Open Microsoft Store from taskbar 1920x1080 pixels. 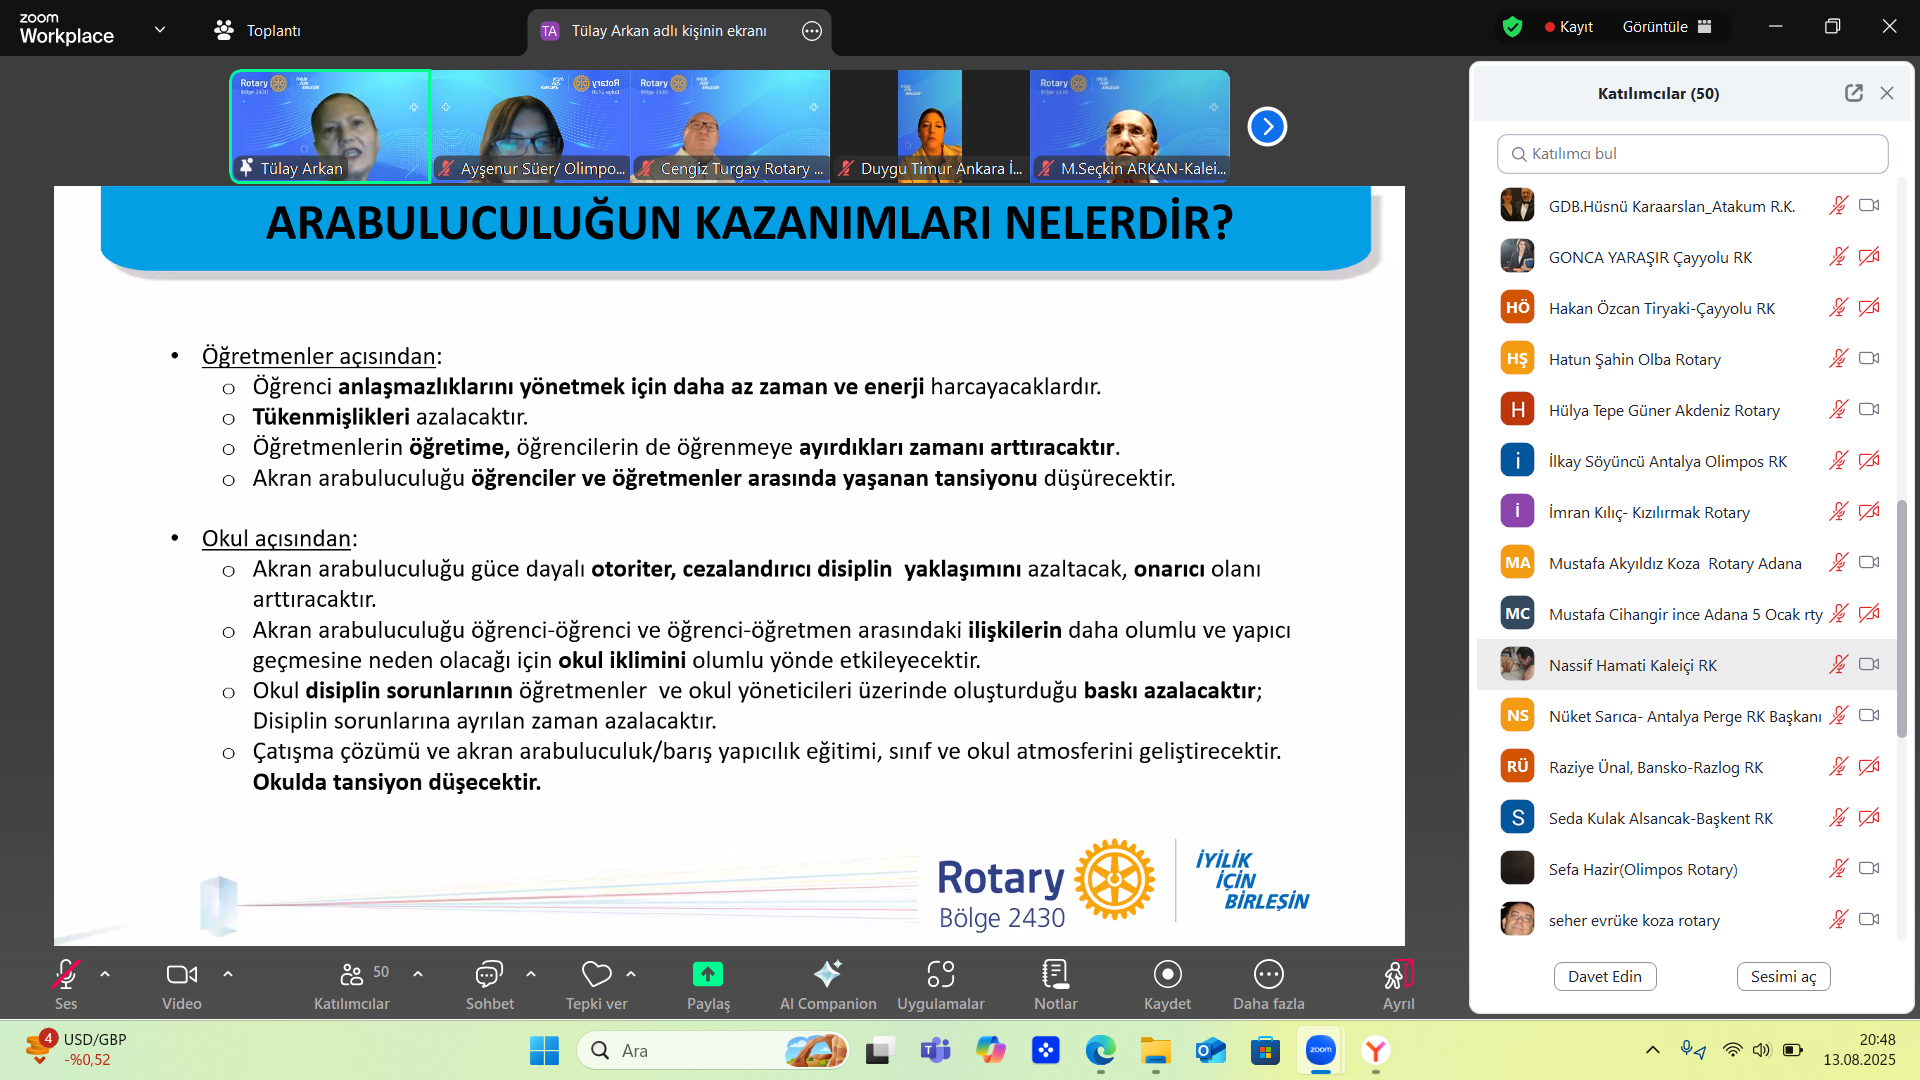tap(1265, 1050)
